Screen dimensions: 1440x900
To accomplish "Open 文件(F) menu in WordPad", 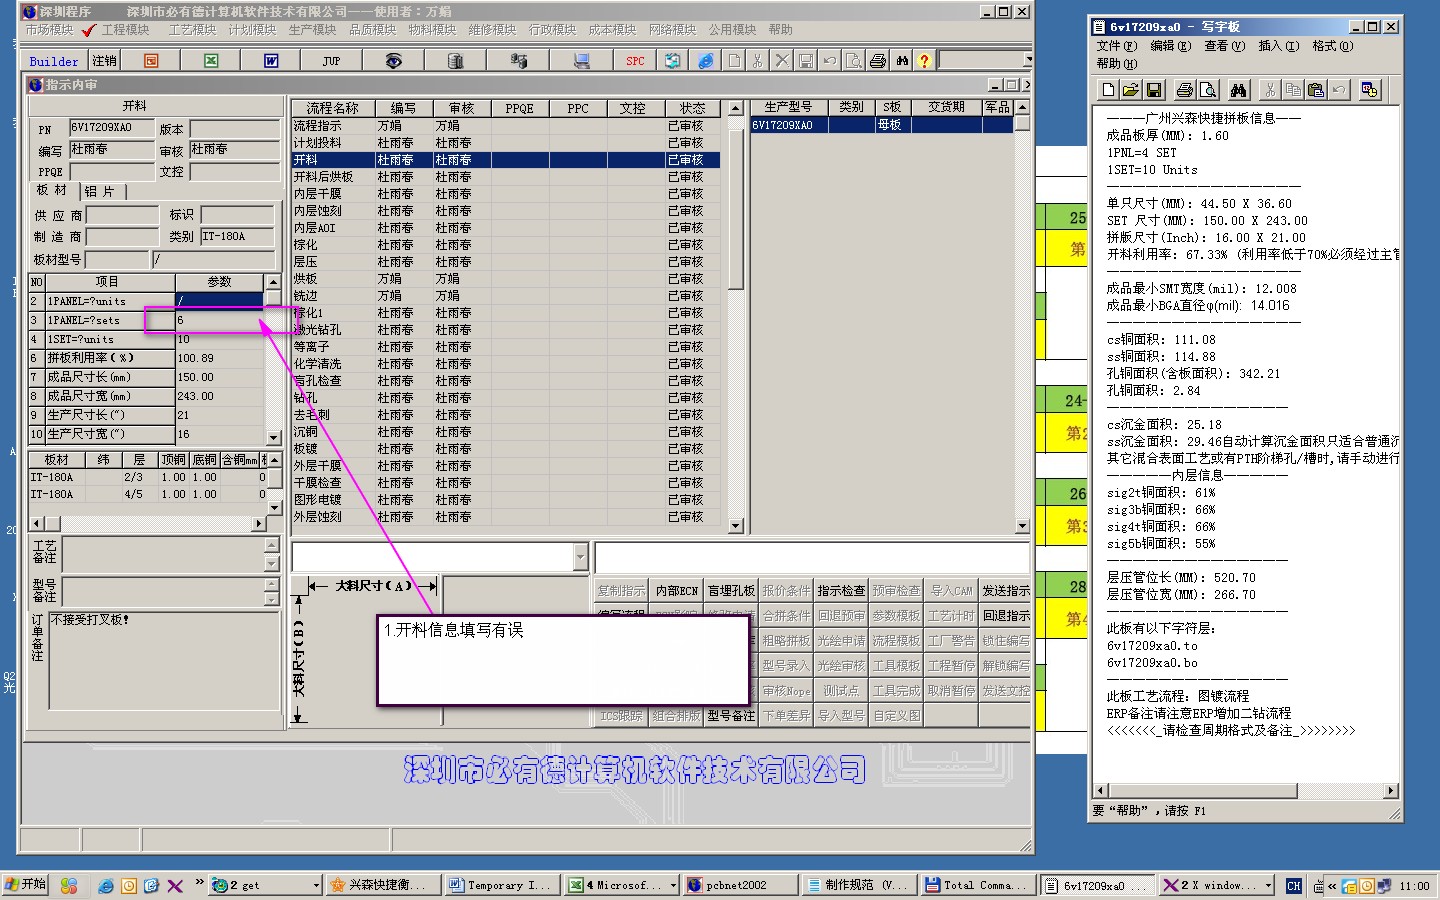I will click(x=1116, y=46).
